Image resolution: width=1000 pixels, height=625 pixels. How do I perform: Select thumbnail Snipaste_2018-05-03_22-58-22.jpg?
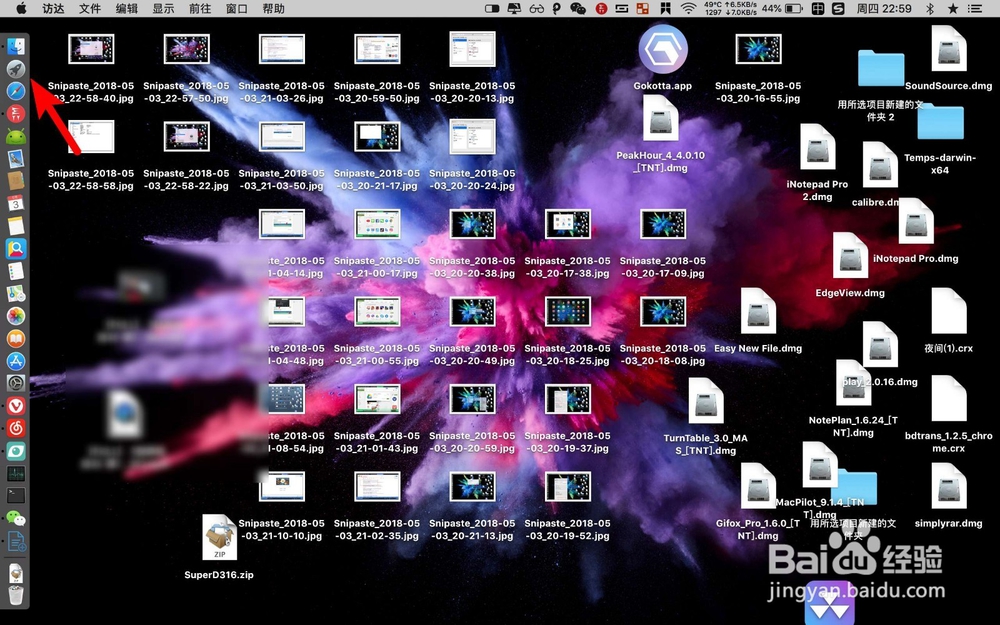coord(186,136)
